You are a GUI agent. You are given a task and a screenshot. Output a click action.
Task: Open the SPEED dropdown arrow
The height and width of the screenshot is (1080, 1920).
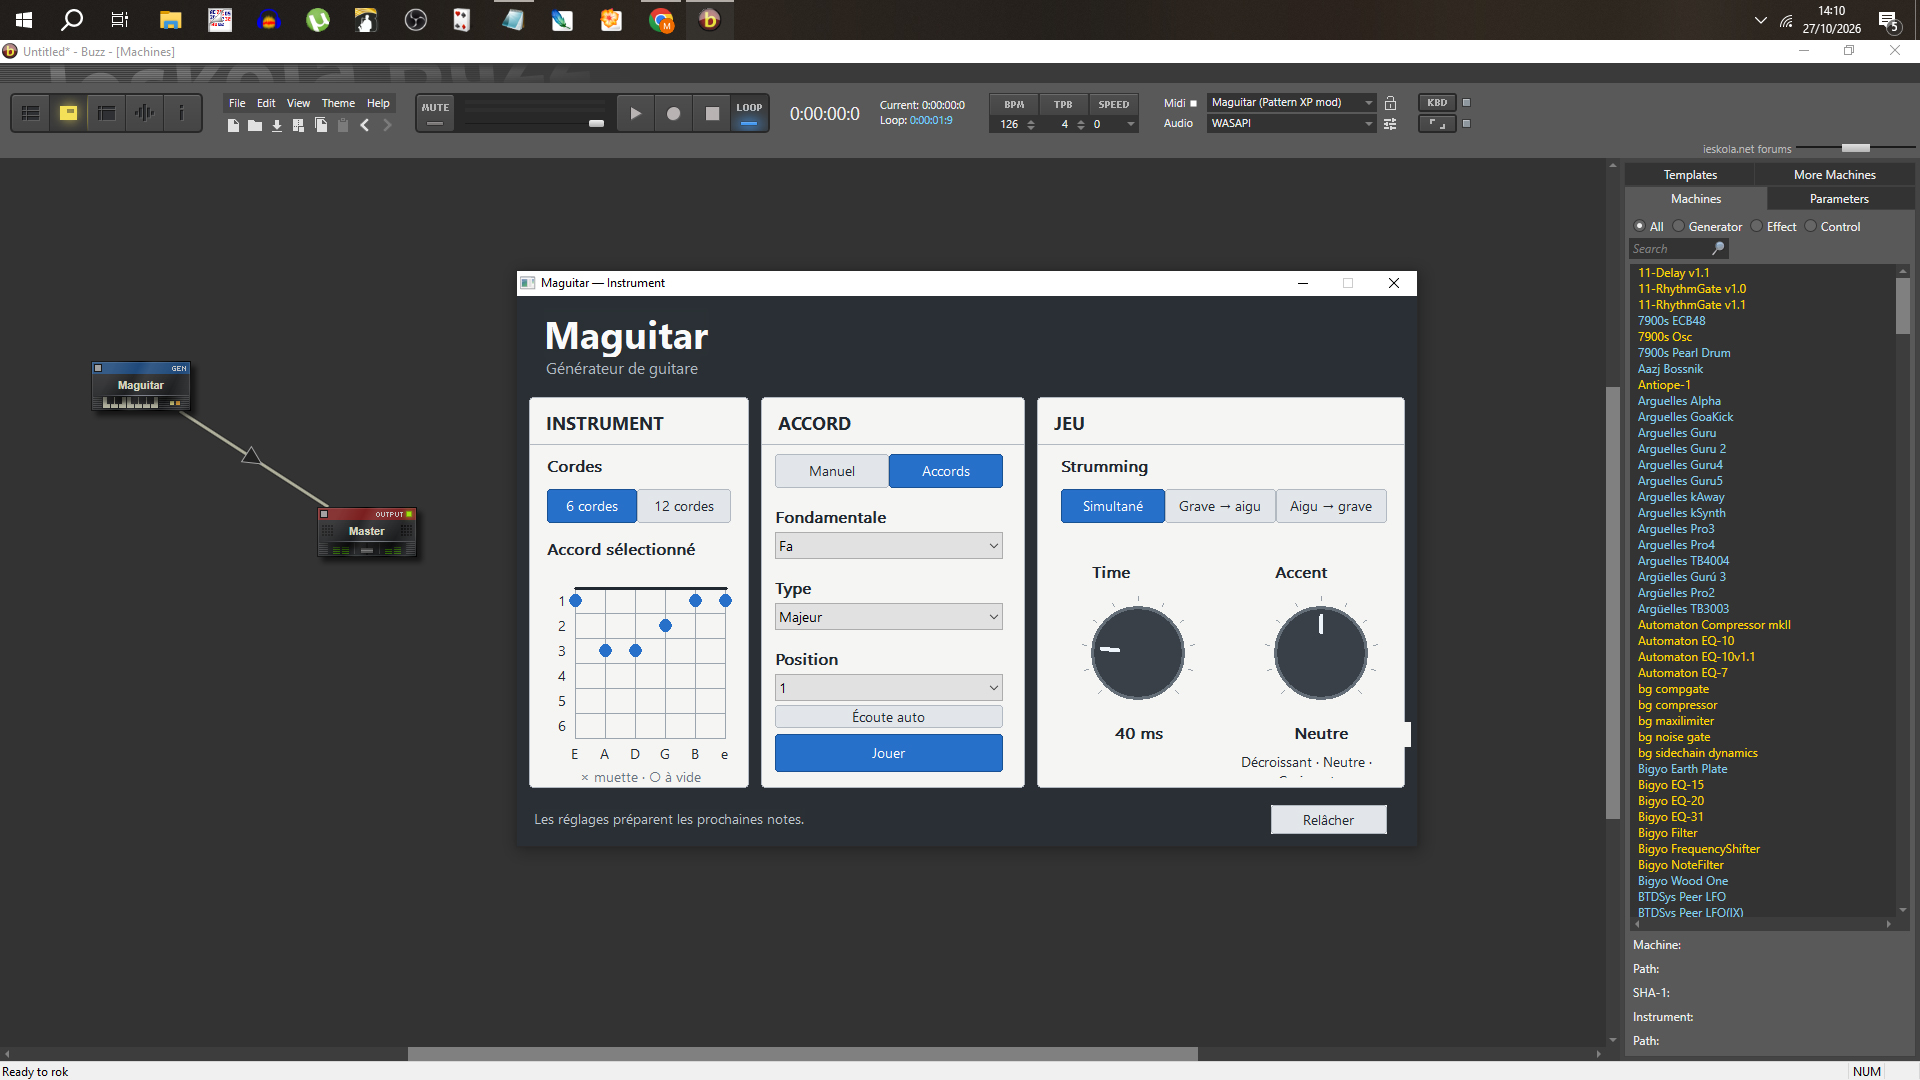tap(1131, 125)
